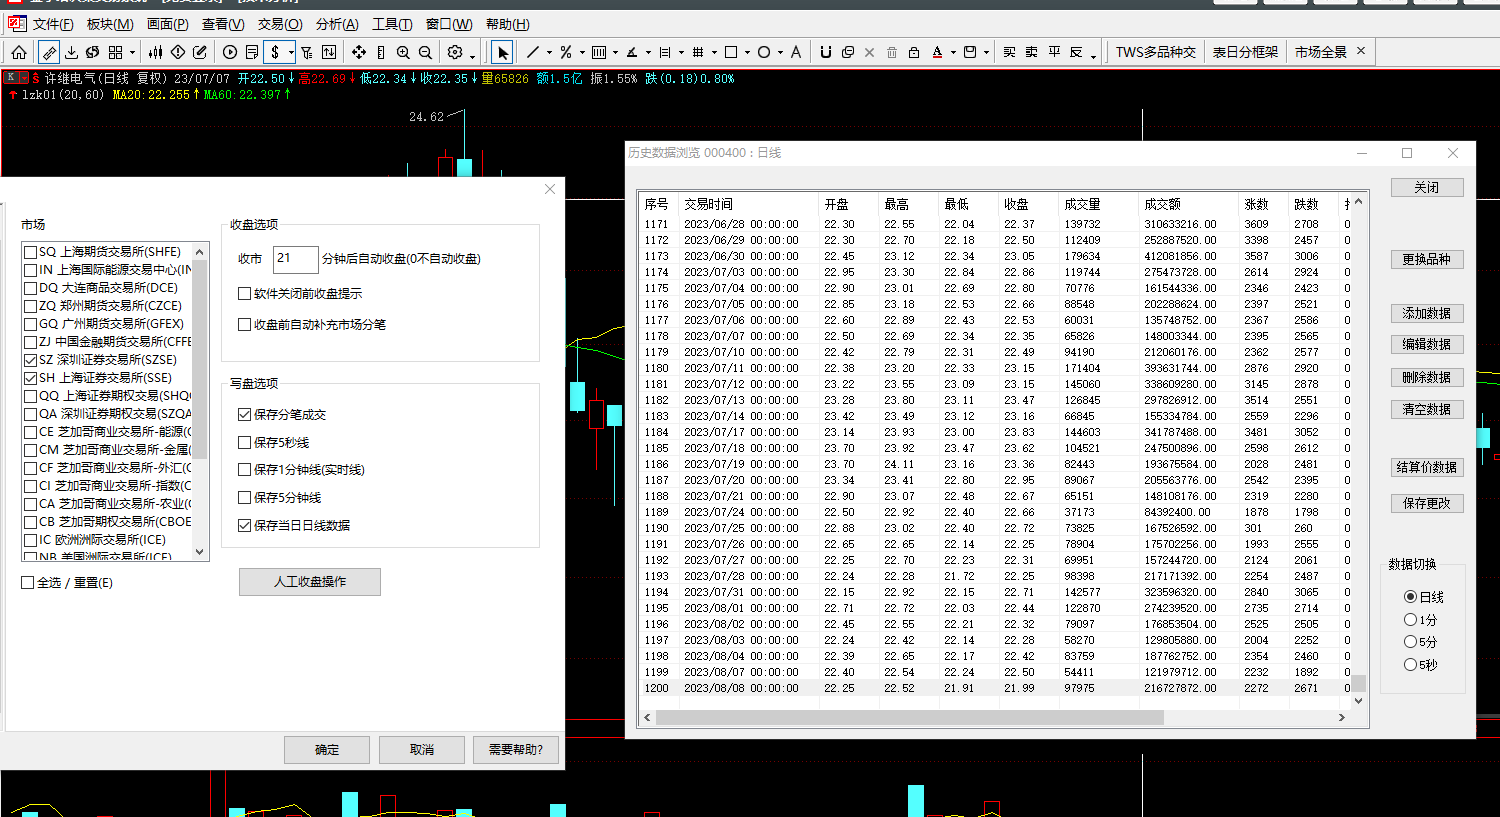Click the 卖 sell button in toolbar
1500x817 pixels.
pyautogui.click(x=1031, y=52)
